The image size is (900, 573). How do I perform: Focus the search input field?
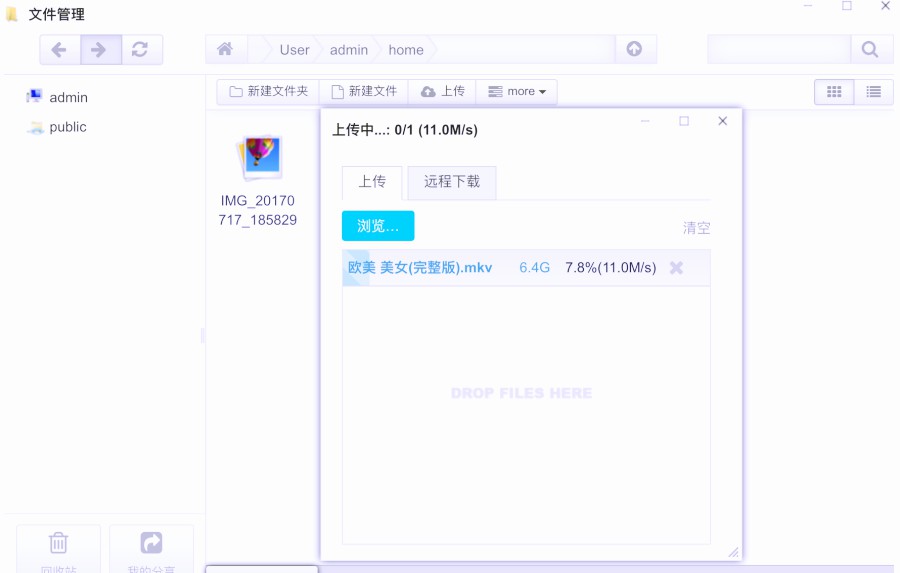coord(779,49)
